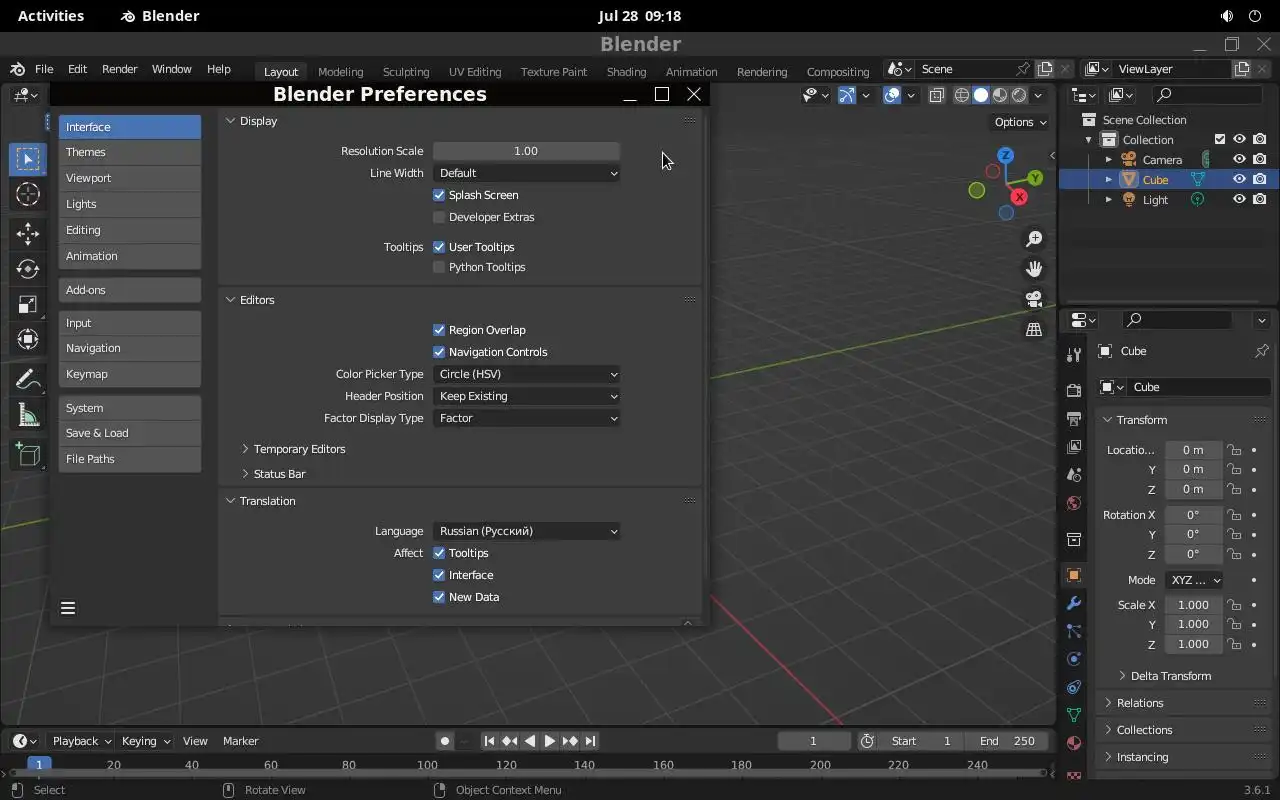Click the End frame 250 field
Screen dimensions: 1280x800
point(1007,741)
